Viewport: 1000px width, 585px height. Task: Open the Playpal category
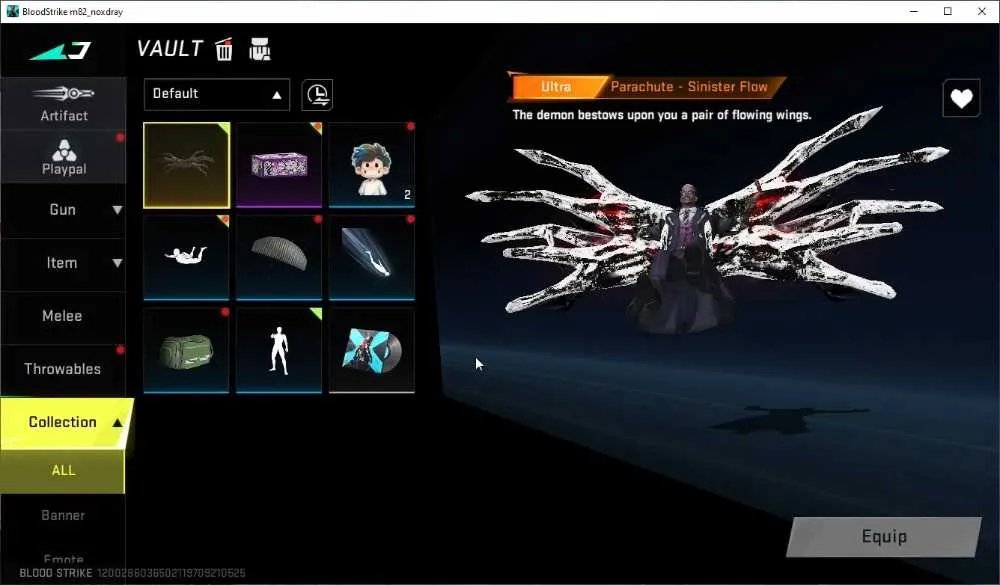(x=64, y=157)
